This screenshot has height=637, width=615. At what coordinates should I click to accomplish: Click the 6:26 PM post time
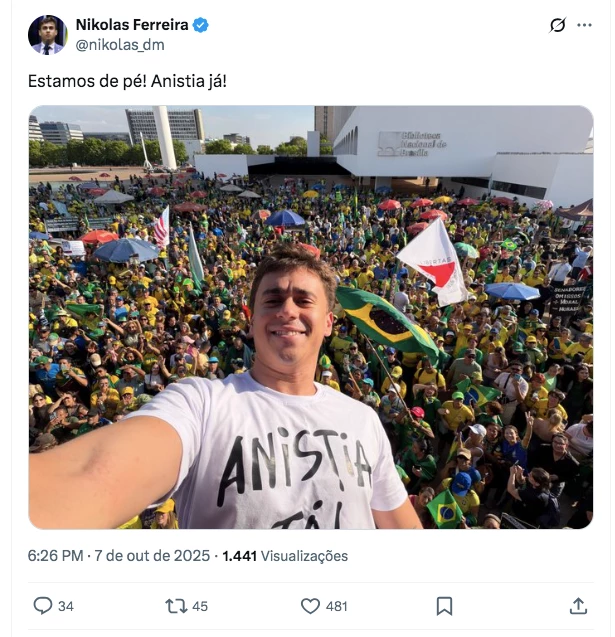pos(56,556)
